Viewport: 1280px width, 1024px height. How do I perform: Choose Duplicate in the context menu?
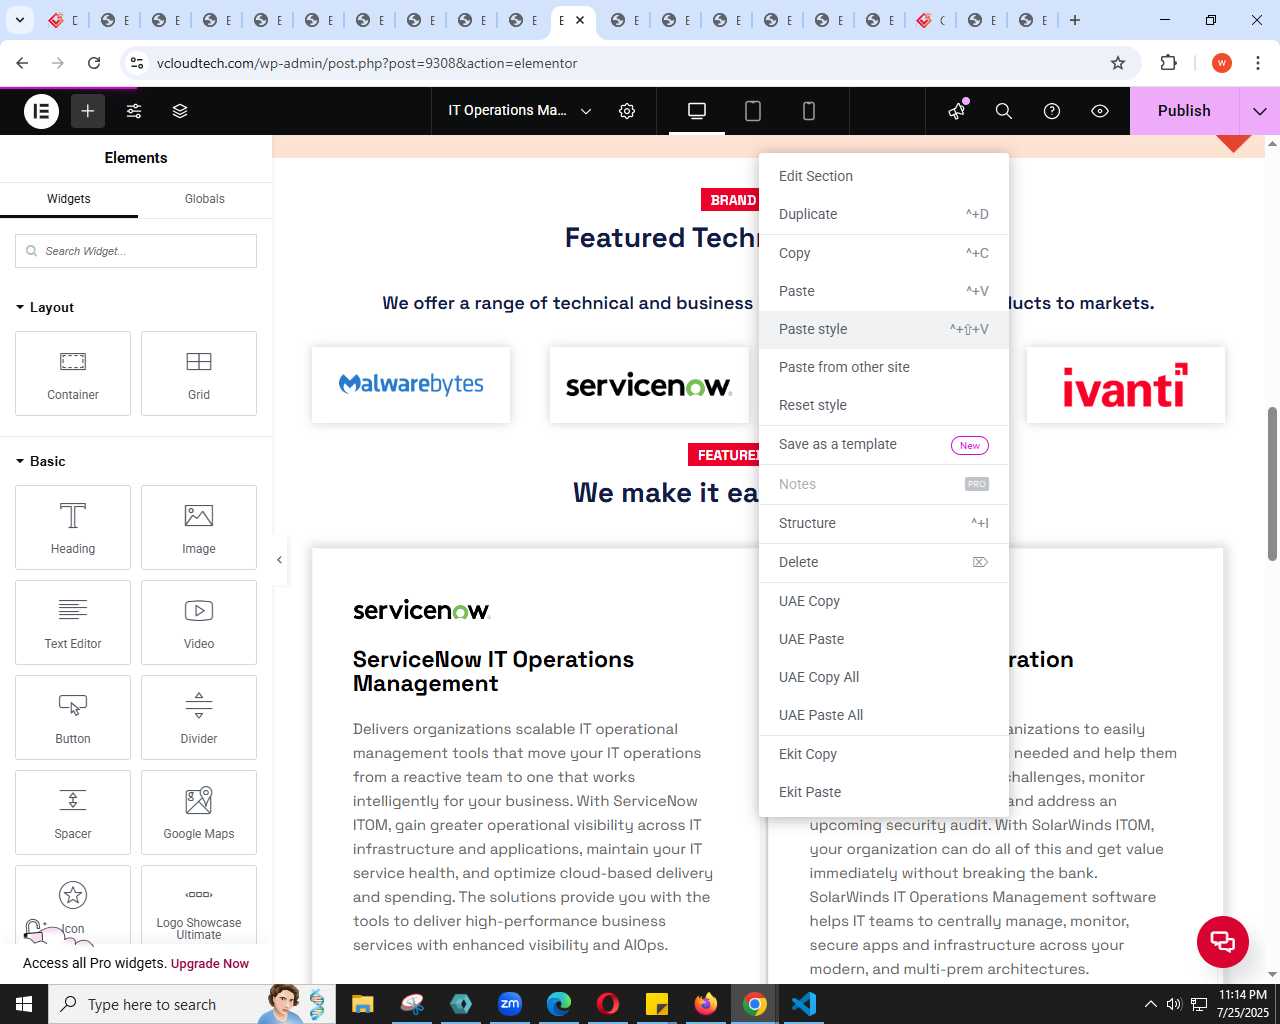pos(884,214)
